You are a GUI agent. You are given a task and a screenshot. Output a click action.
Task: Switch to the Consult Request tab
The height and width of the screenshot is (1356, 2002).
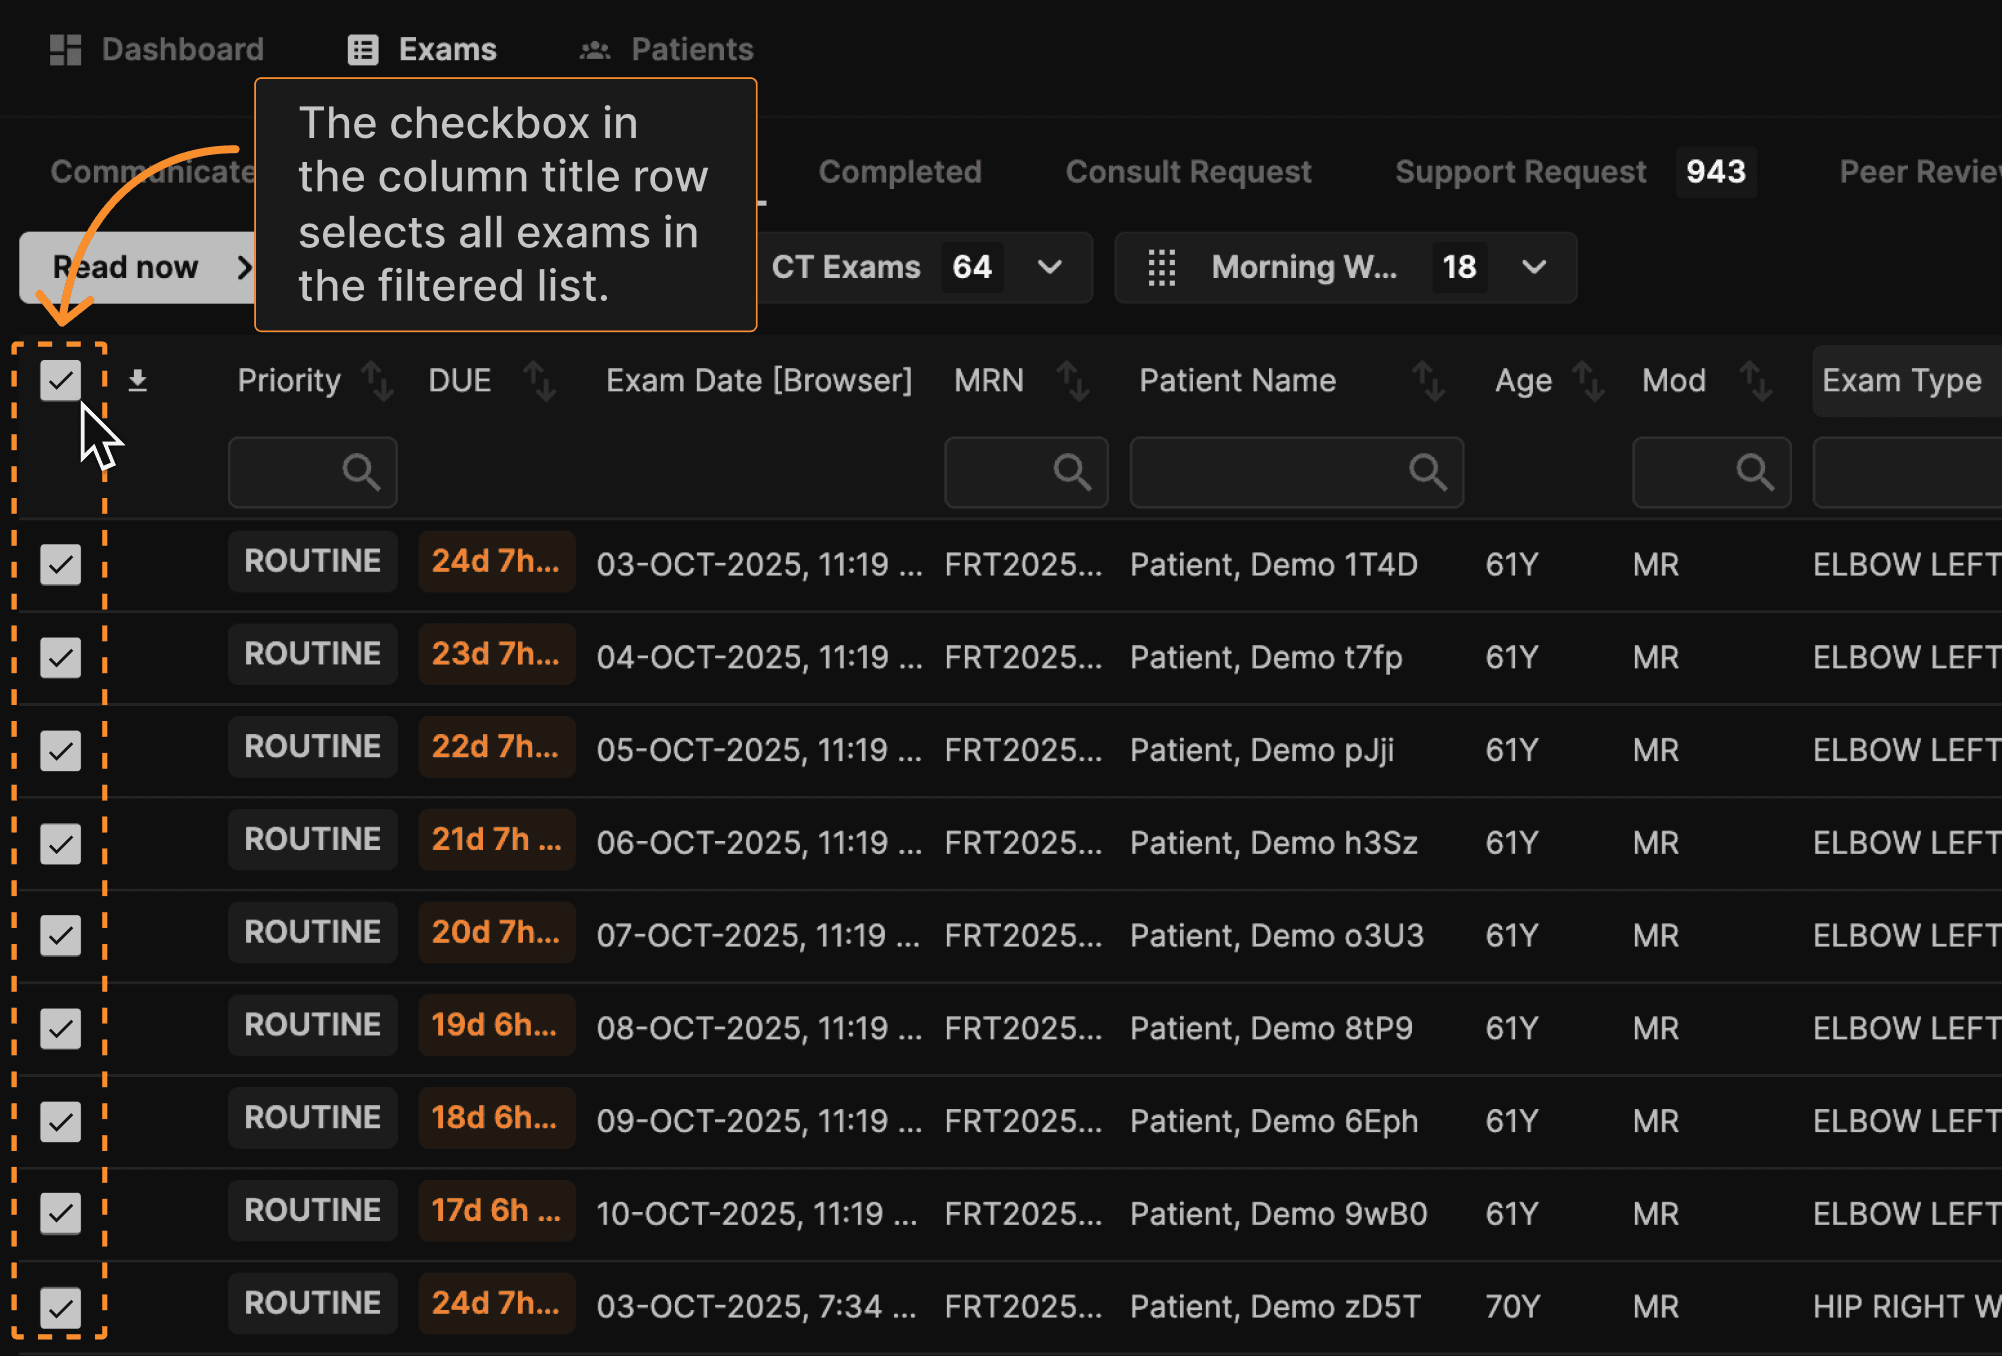point(1188,172)
